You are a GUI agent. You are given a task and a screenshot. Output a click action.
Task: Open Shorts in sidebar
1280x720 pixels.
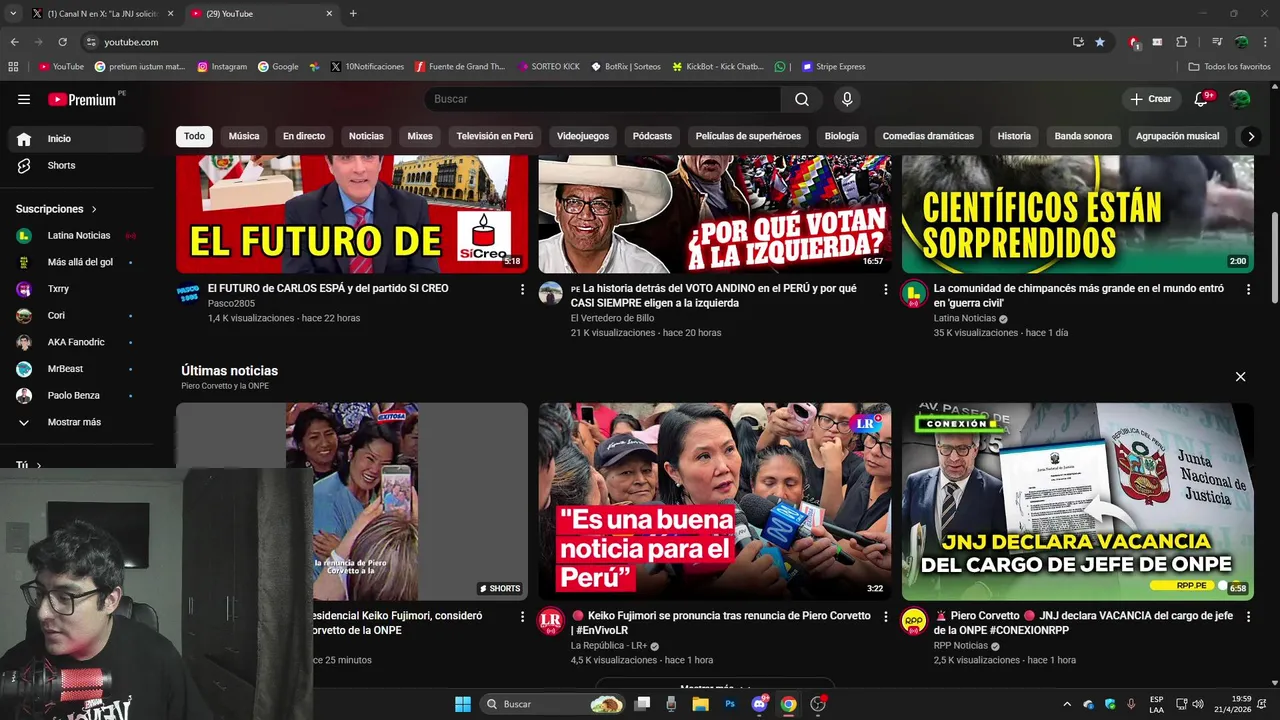[76, 165]
